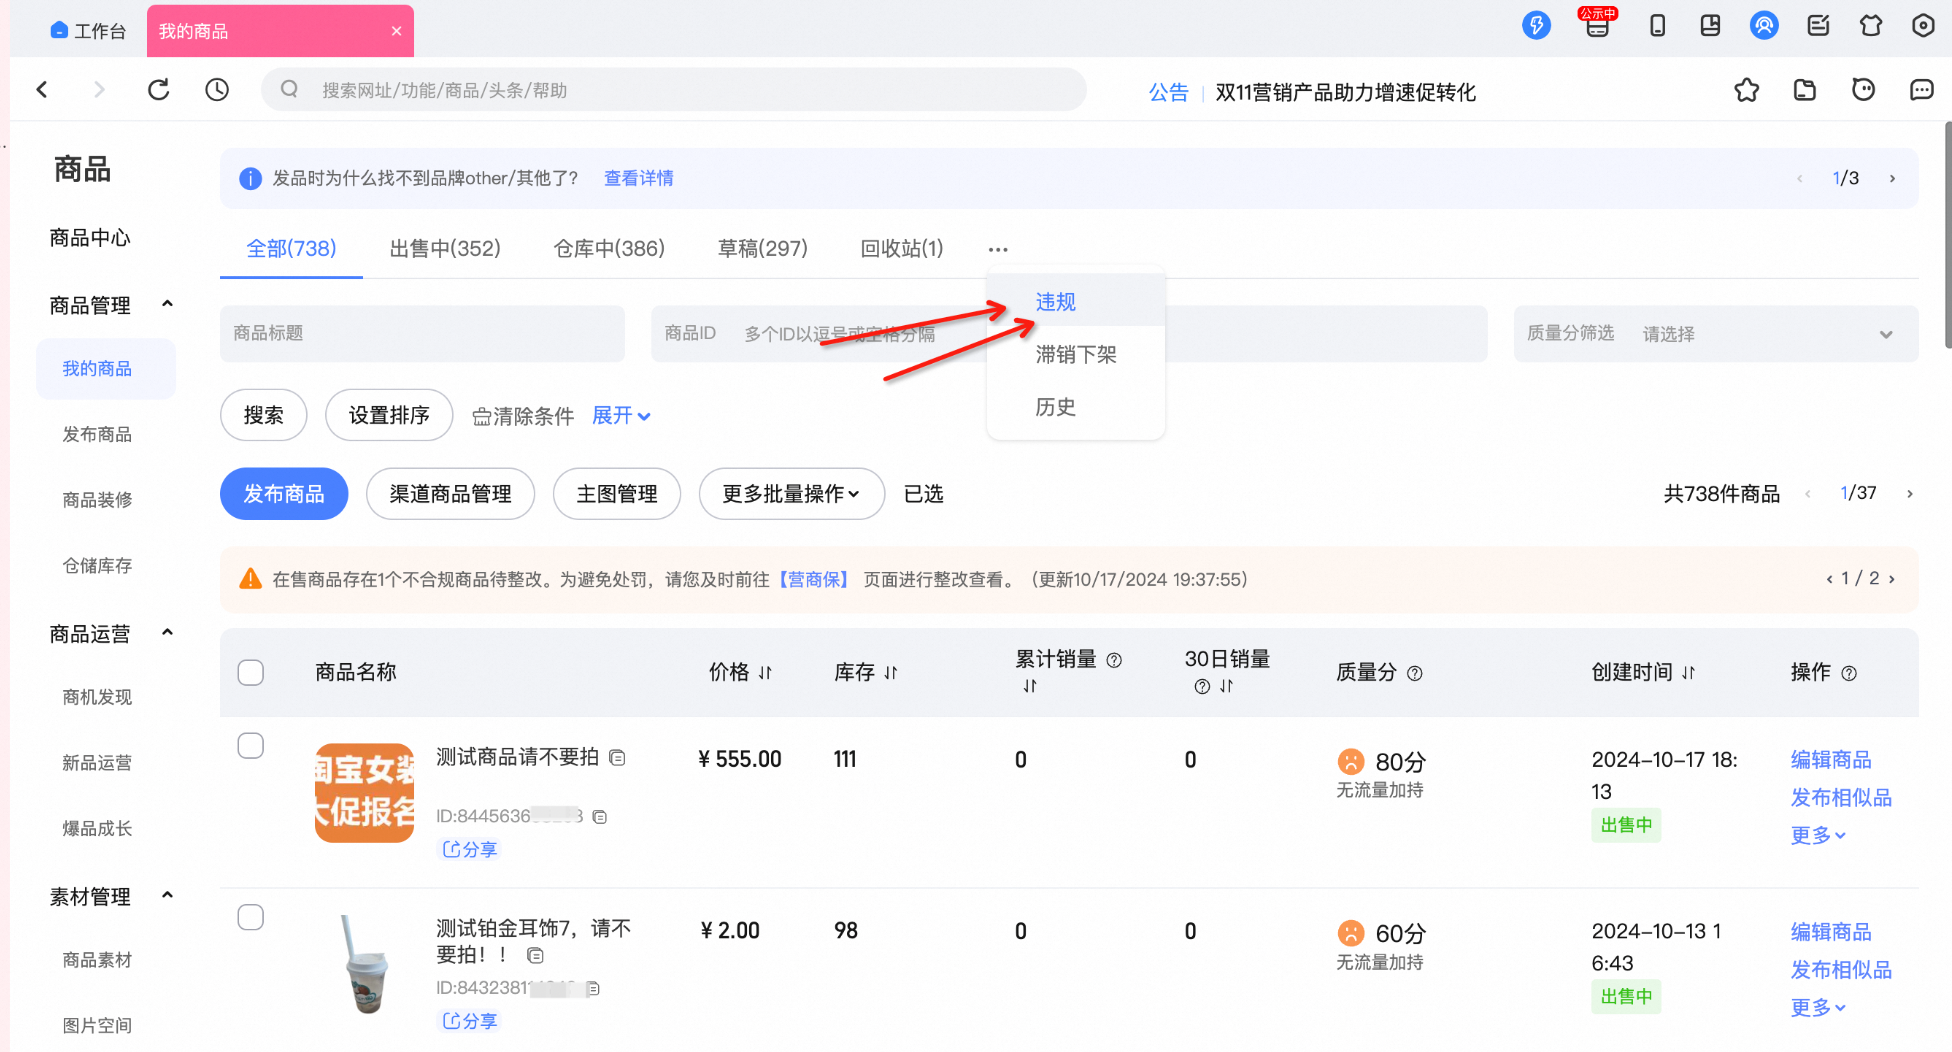Click help icon next to 质量分 header

click(x=1414, y=673)
